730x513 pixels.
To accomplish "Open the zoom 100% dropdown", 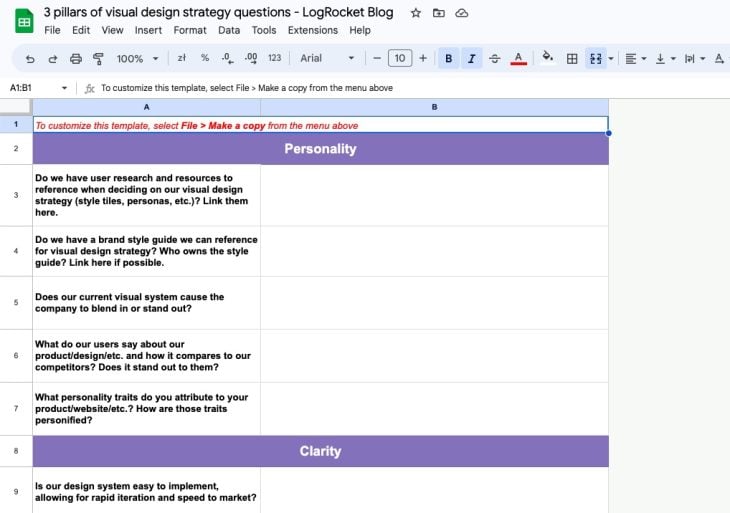I will click(137, 59).
